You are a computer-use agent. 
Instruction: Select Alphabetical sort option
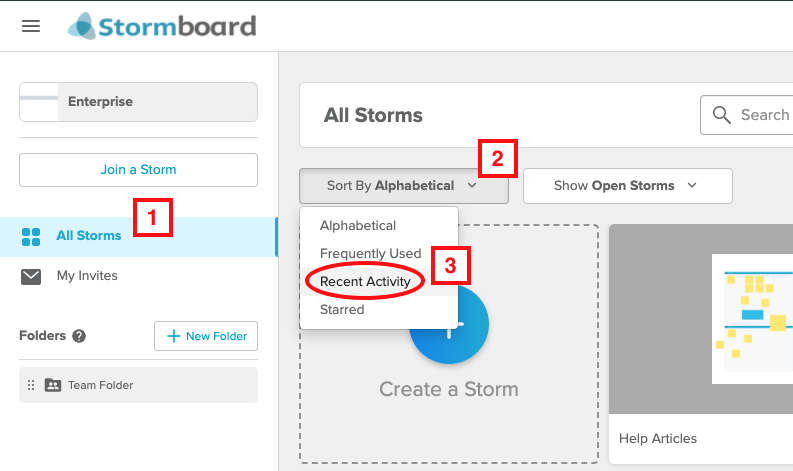pos(358,226)
